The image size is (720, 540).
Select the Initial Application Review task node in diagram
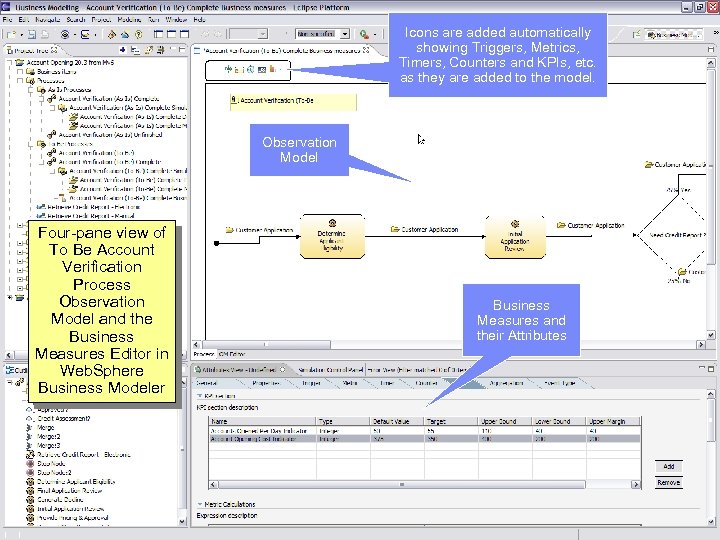click(x=515, y=237)
